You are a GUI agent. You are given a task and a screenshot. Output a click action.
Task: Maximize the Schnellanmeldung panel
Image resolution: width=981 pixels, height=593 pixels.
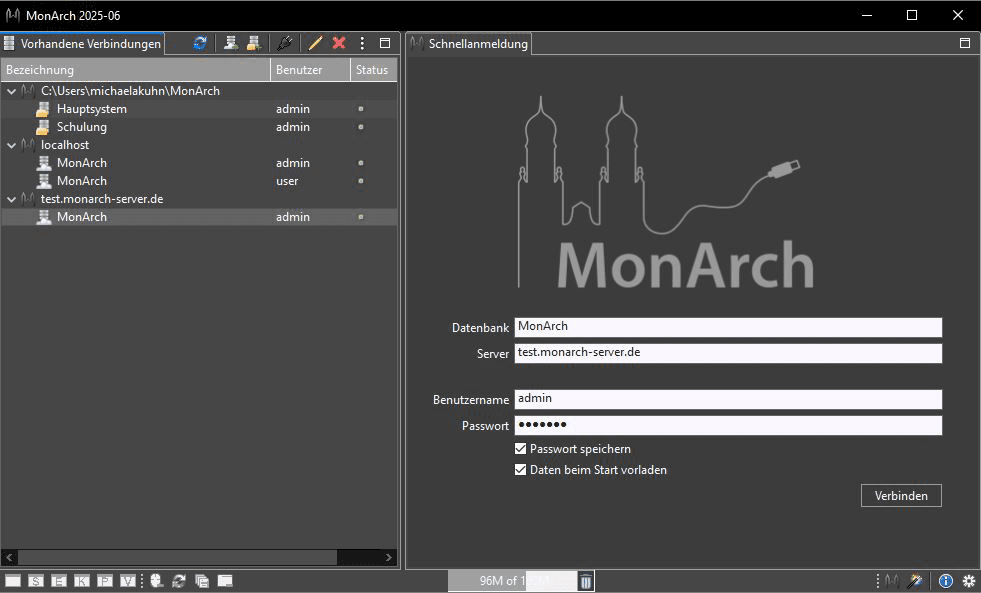tap(965, 43)
